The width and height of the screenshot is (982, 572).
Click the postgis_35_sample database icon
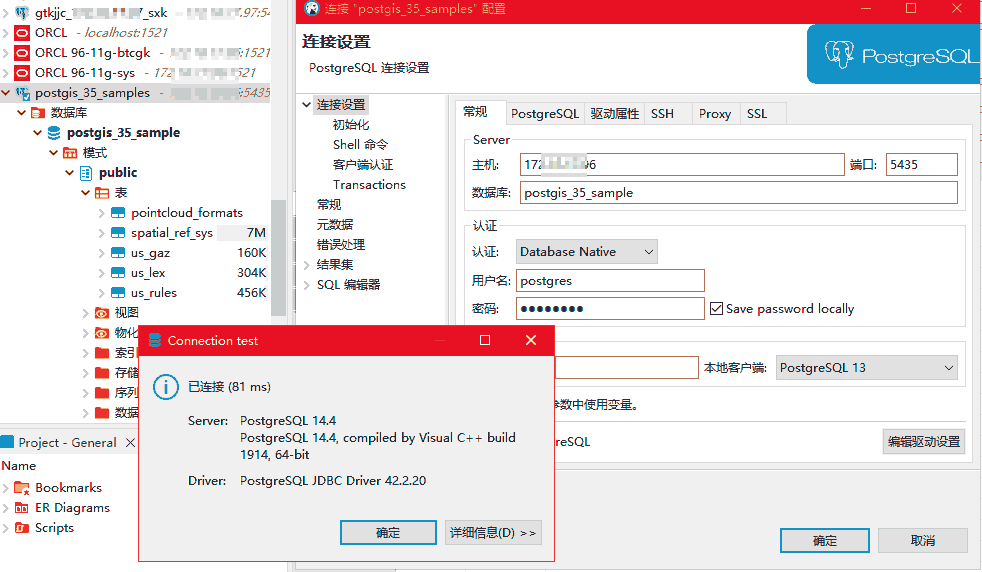coord(54,133)
